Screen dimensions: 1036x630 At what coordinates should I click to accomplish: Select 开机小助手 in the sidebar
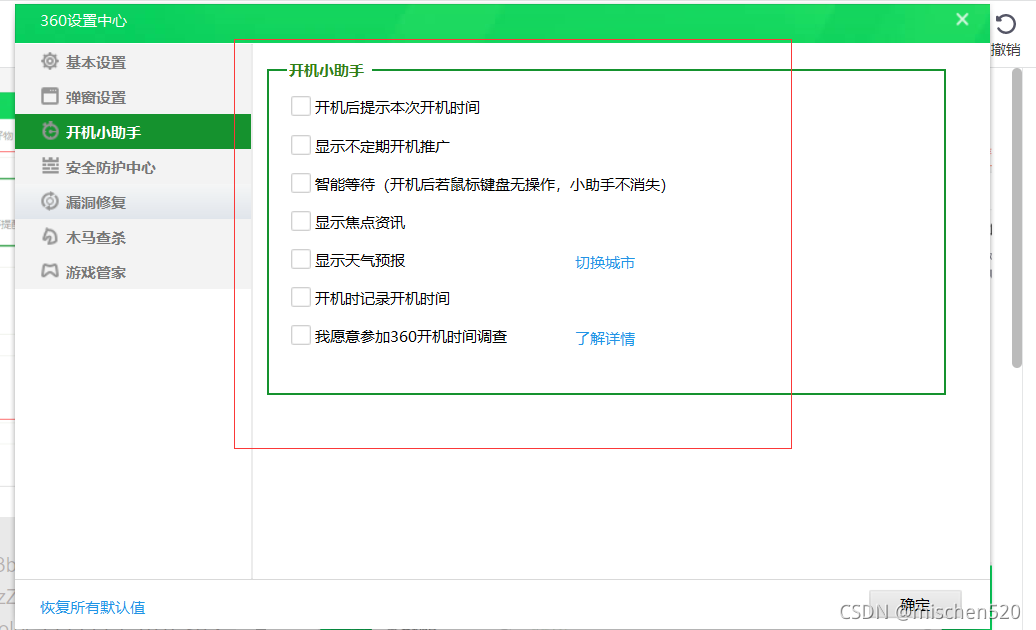click(133, 131)
